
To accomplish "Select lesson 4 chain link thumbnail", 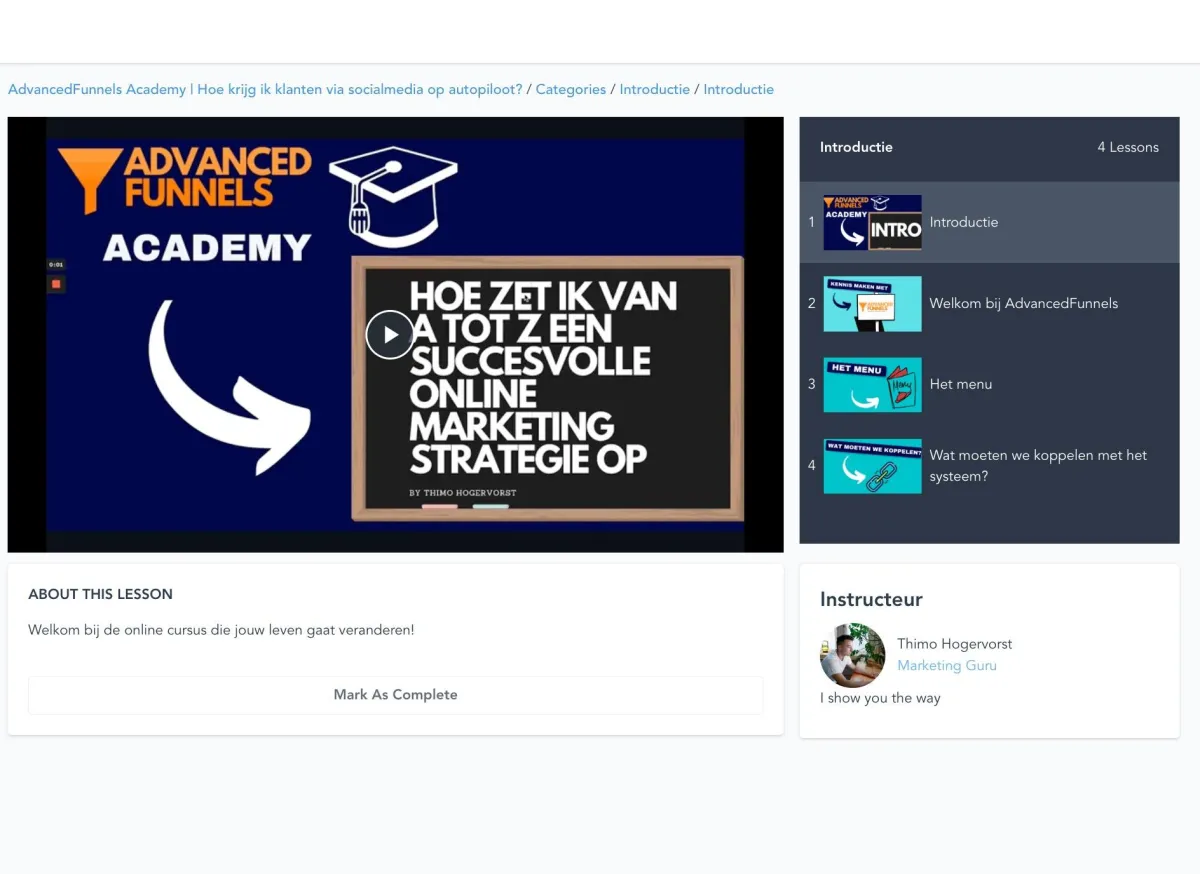I will click(x=872, y=466).
